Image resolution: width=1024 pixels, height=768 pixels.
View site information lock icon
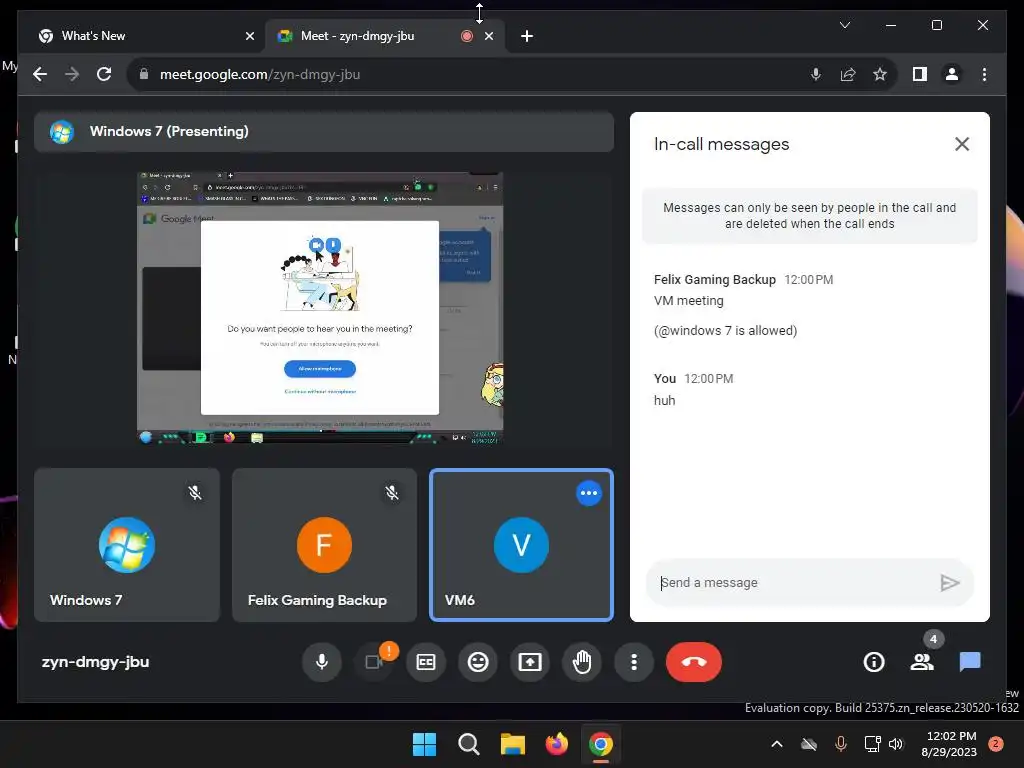(144, 74)
